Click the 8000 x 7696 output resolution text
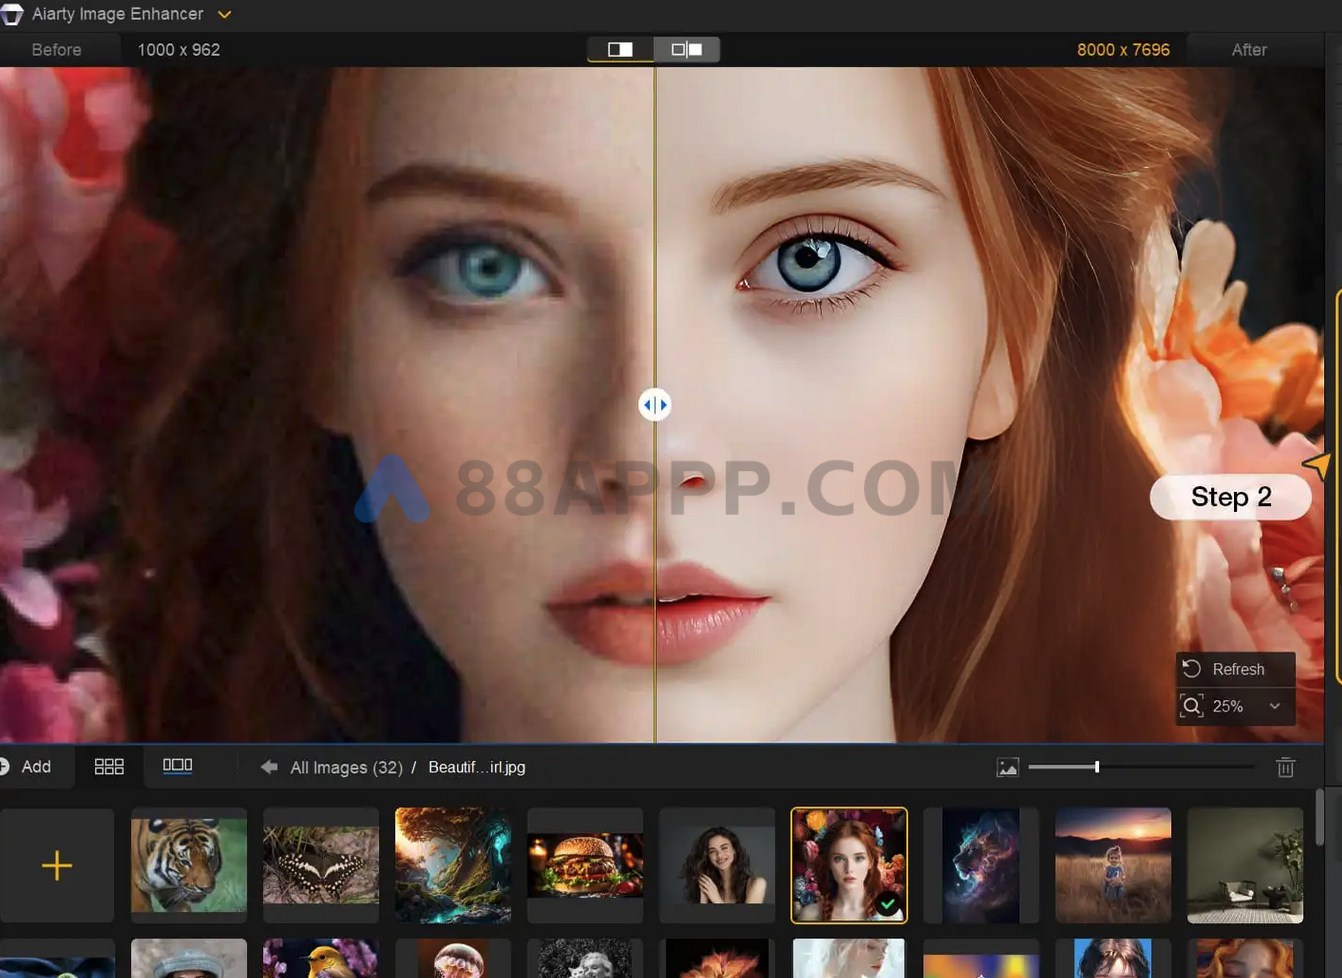Viewport: 1342px width, 978px height. [x=1123, y=50]
